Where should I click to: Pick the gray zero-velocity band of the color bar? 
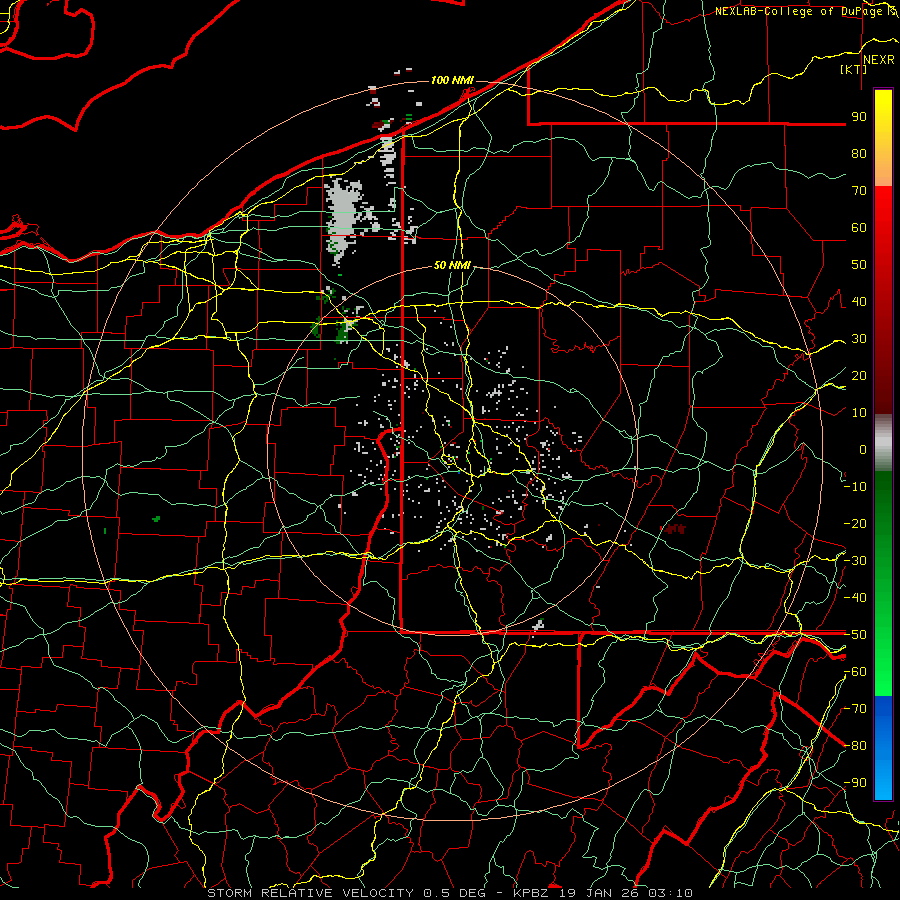883,443
